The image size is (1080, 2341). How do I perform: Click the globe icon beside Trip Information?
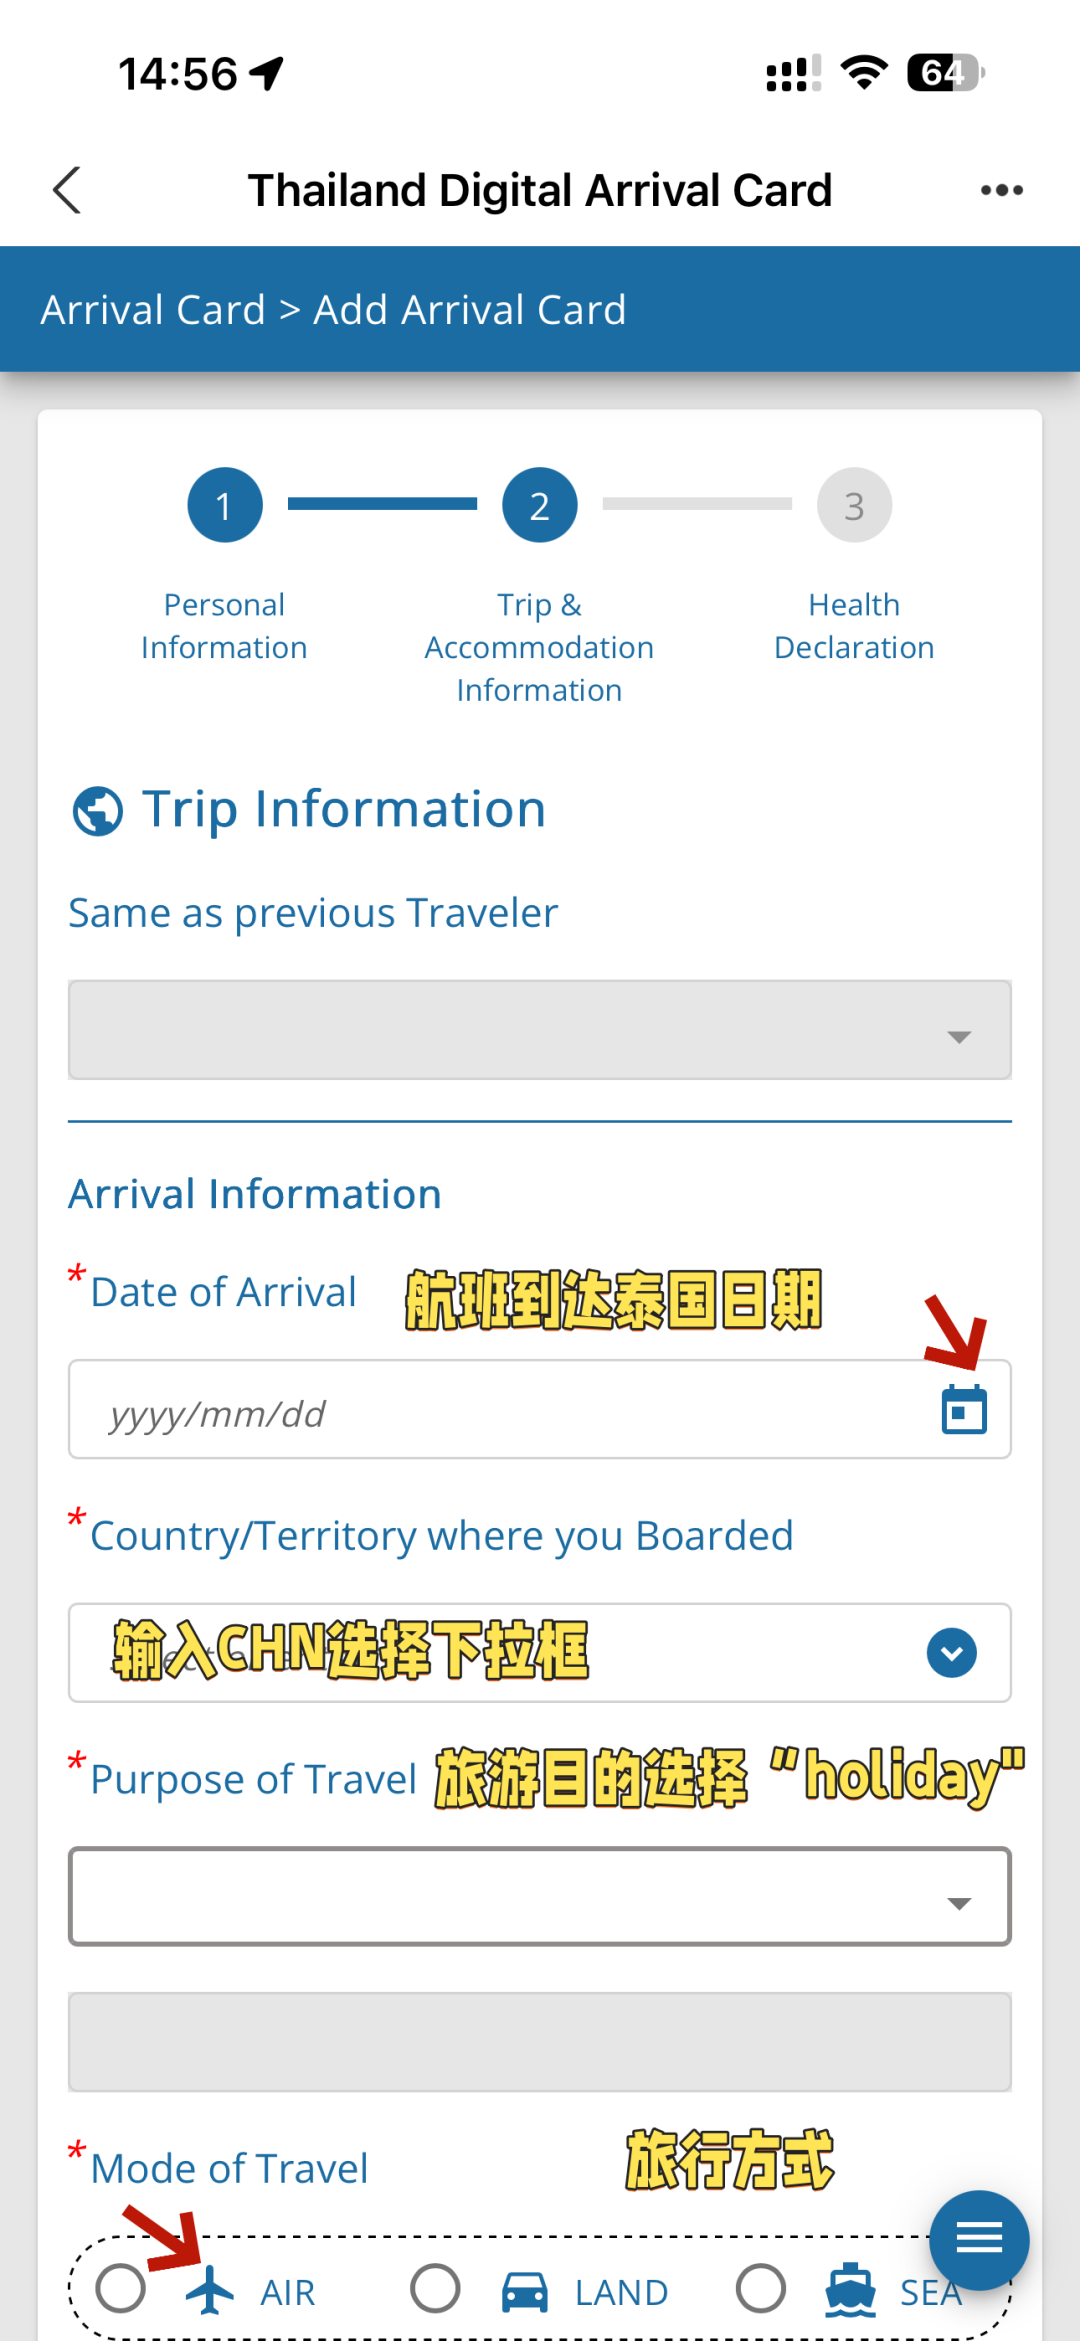[x=98, y=811]
